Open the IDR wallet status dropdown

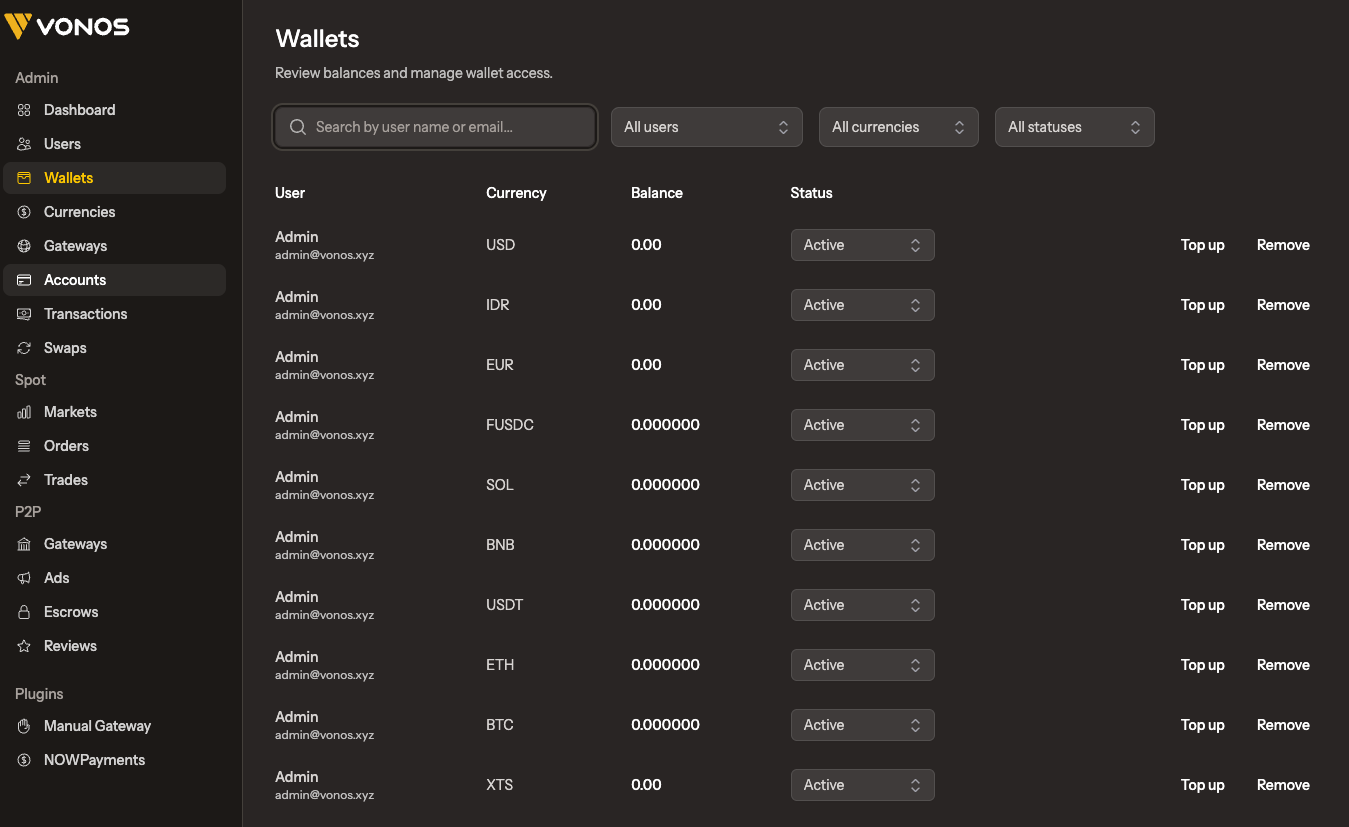(x=862, y=305)
